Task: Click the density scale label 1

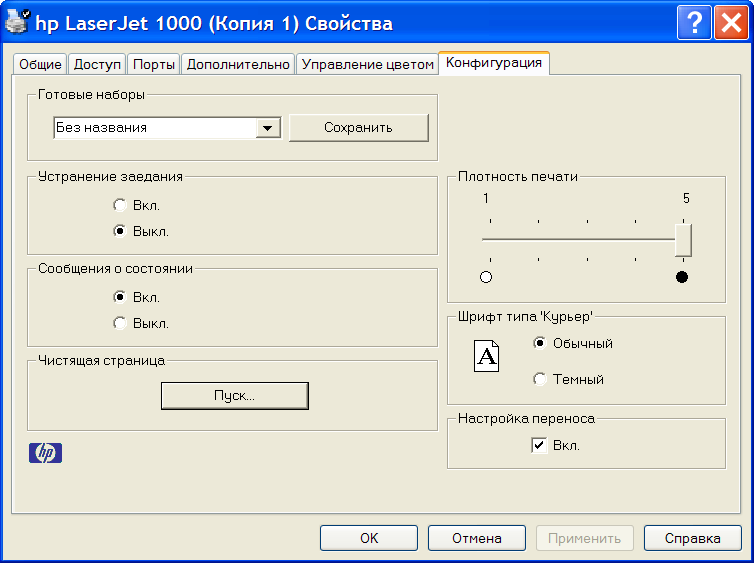Action: tap(486, 198)
